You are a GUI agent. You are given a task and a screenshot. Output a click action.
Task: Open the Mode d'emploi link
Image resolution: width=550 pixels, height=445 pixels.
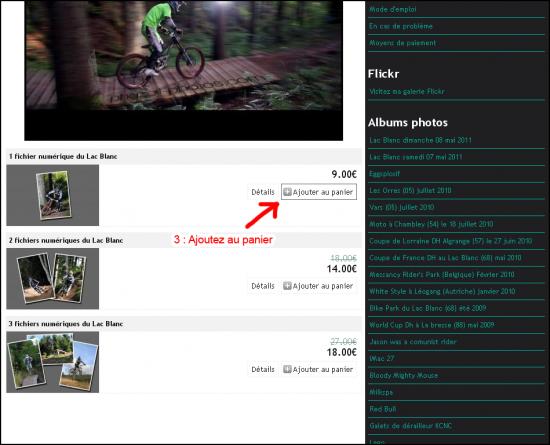coord(393,9)
